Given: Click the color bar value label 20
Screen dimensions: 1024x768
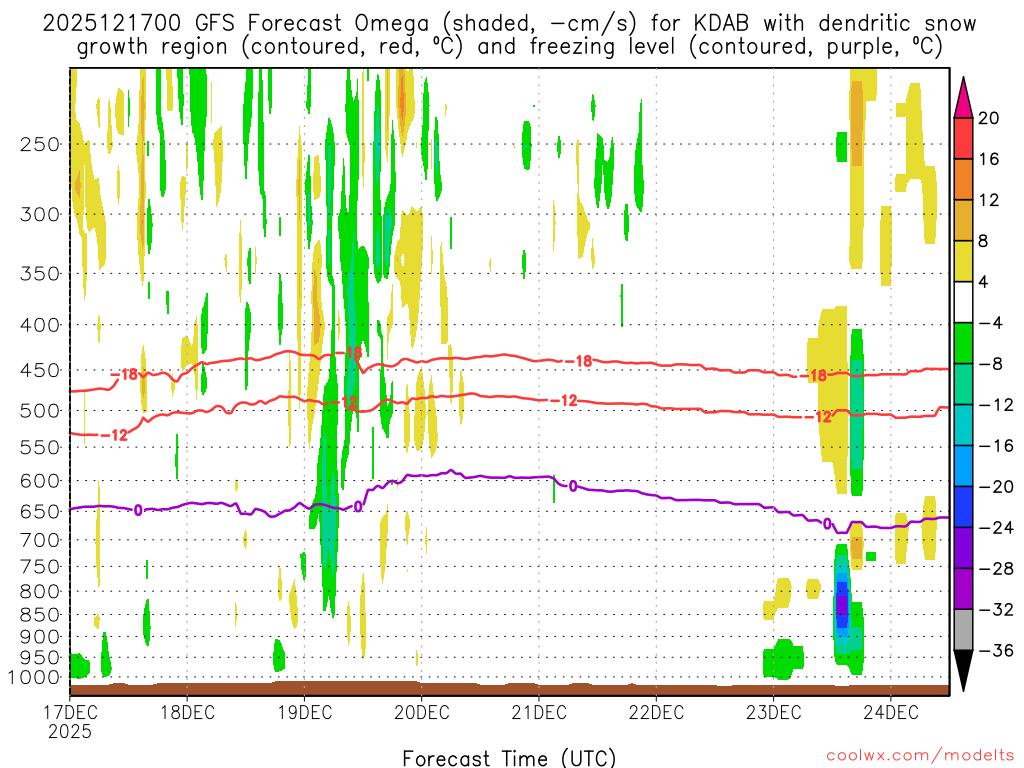Looking at the screenshot, I should coord(988,118).
